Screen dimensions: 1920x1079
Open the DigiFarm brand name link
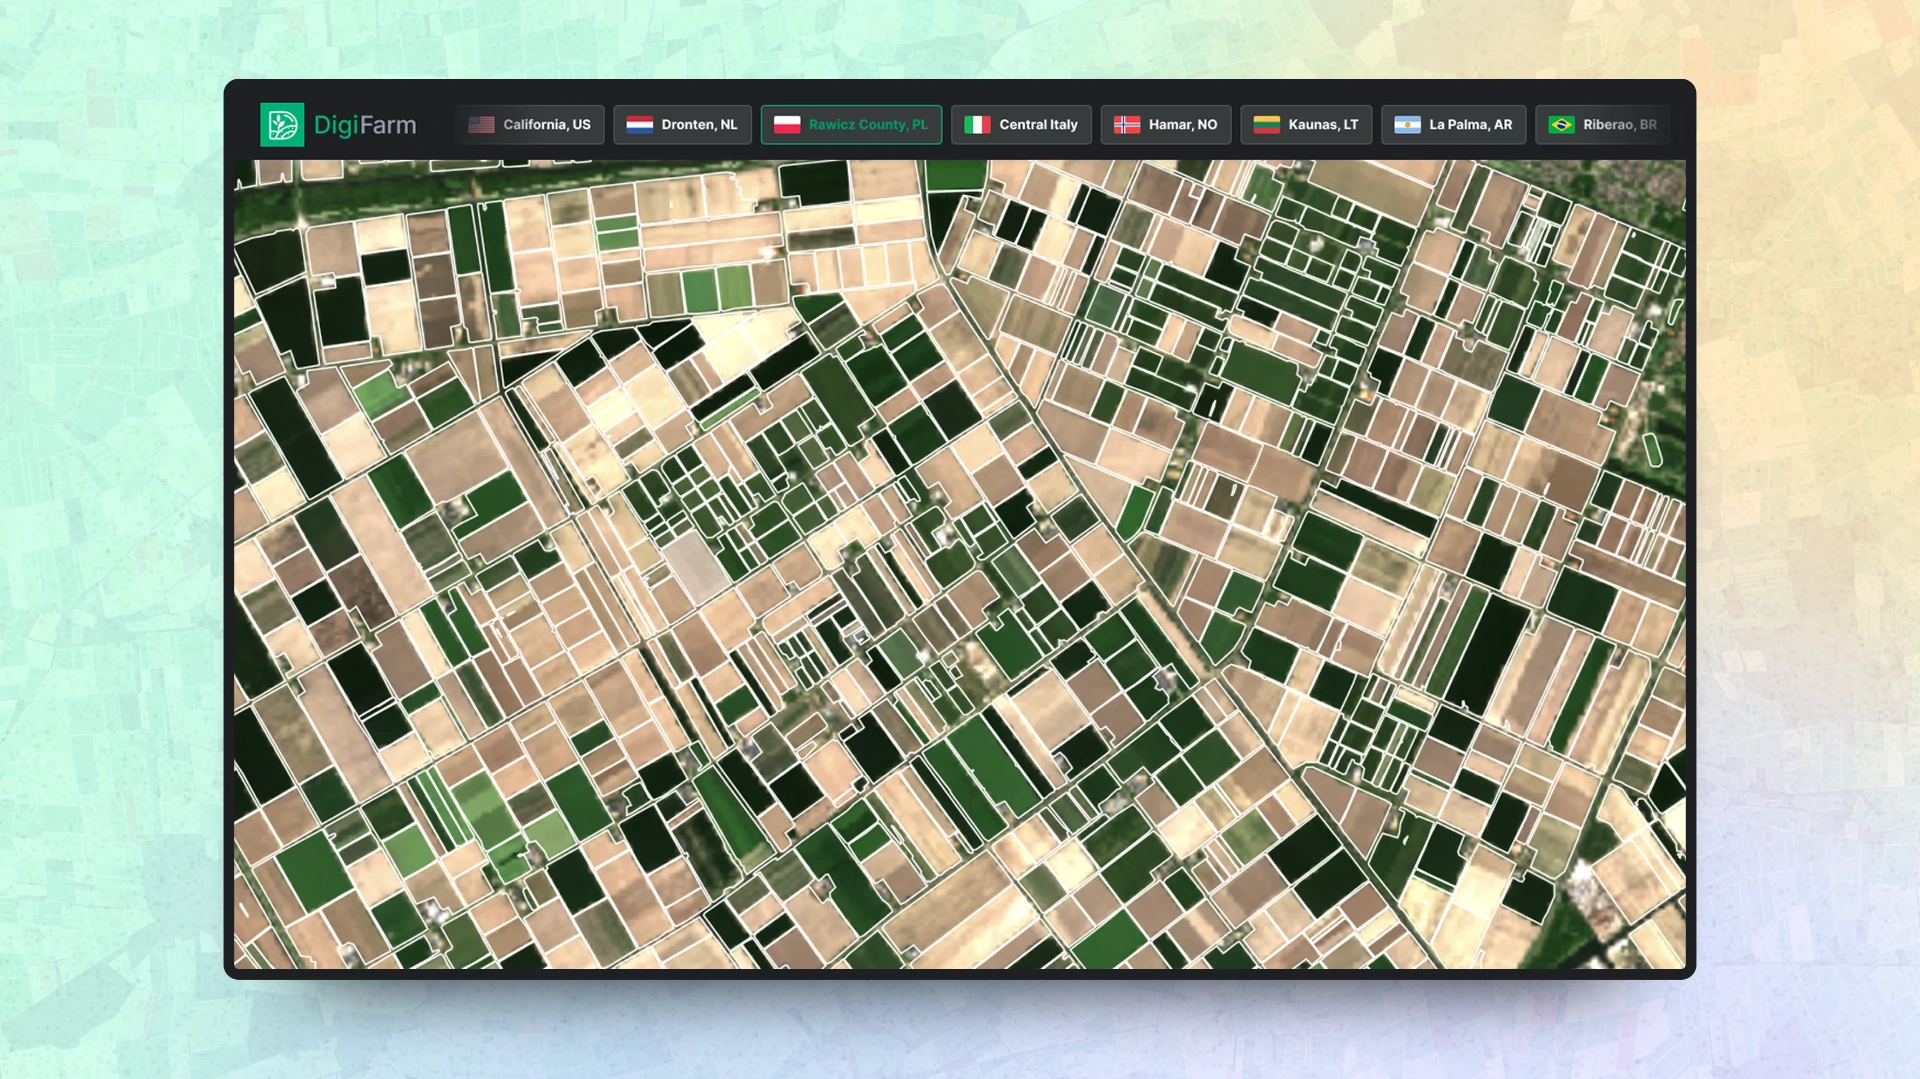click(365, 125)
